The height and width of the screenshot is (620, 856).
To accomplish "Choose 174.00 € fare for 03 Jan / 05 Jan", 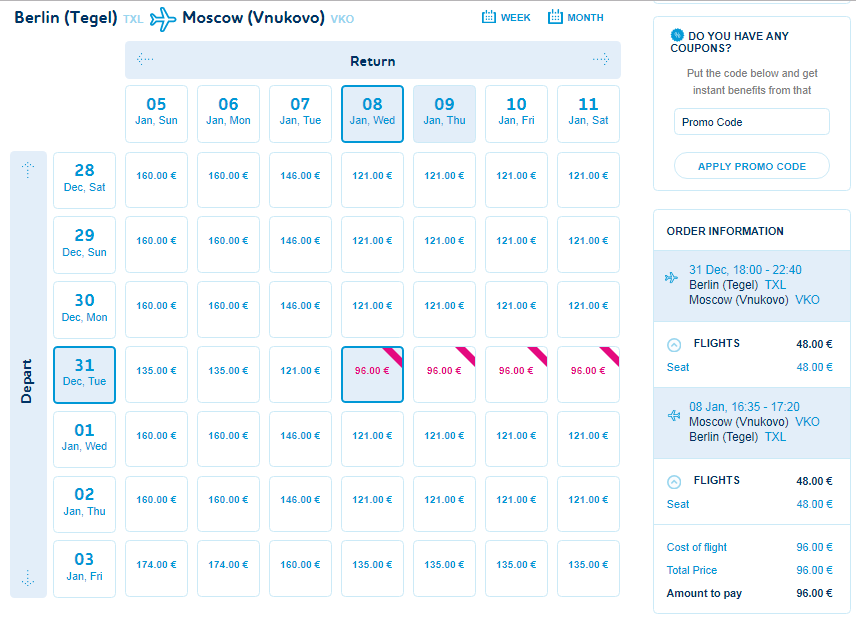I will click(156, 569).
